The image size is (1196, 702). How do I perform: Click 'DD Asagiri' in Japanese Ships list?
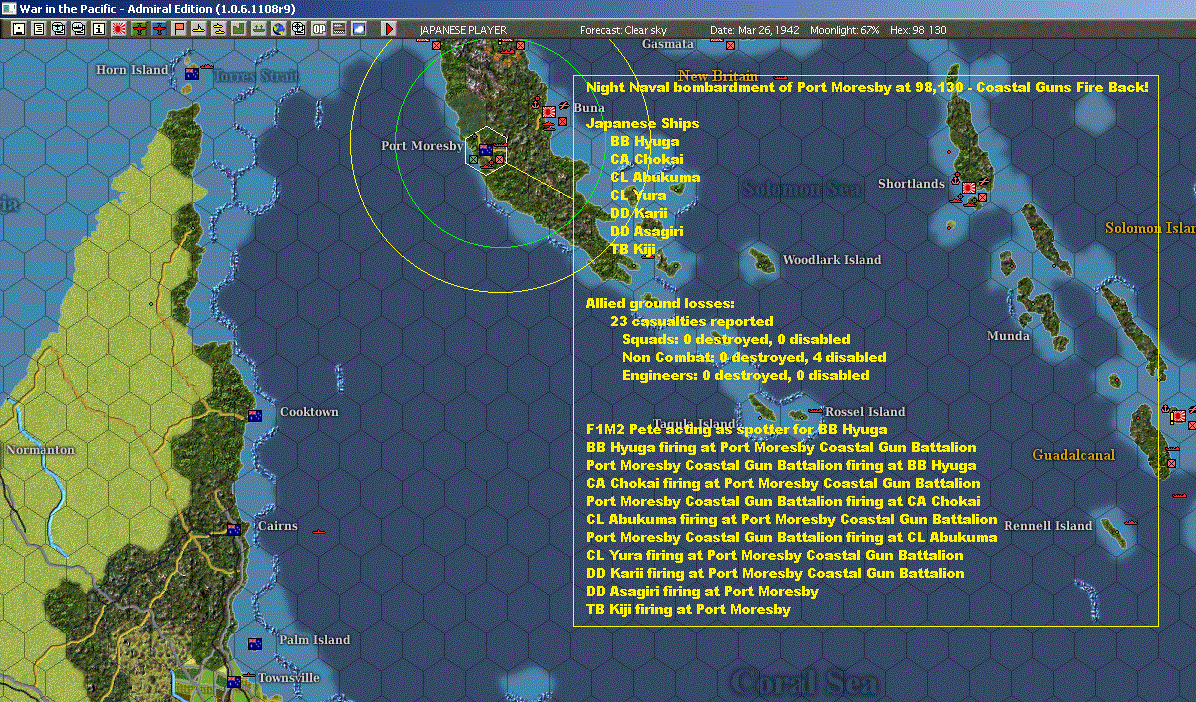647,231
